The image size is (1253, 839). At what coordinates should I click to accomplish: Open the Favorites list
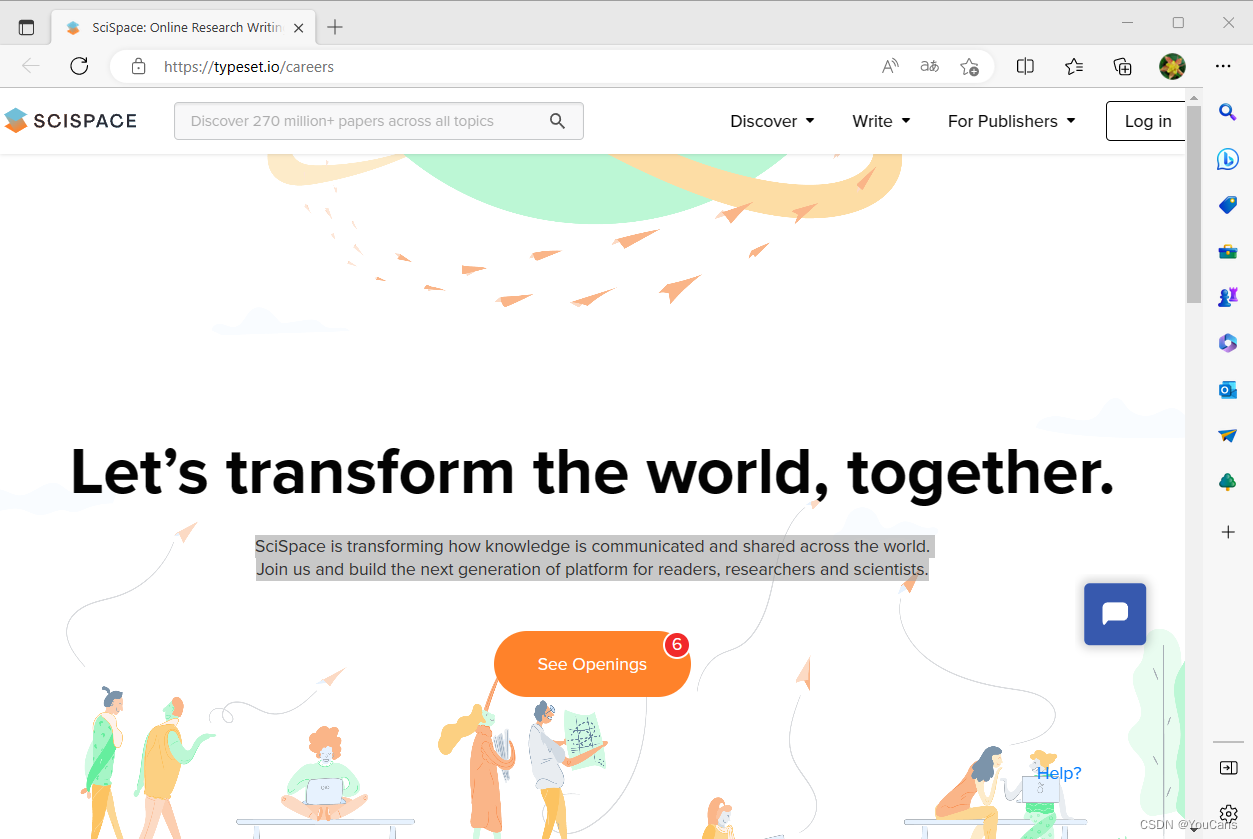1074,66
